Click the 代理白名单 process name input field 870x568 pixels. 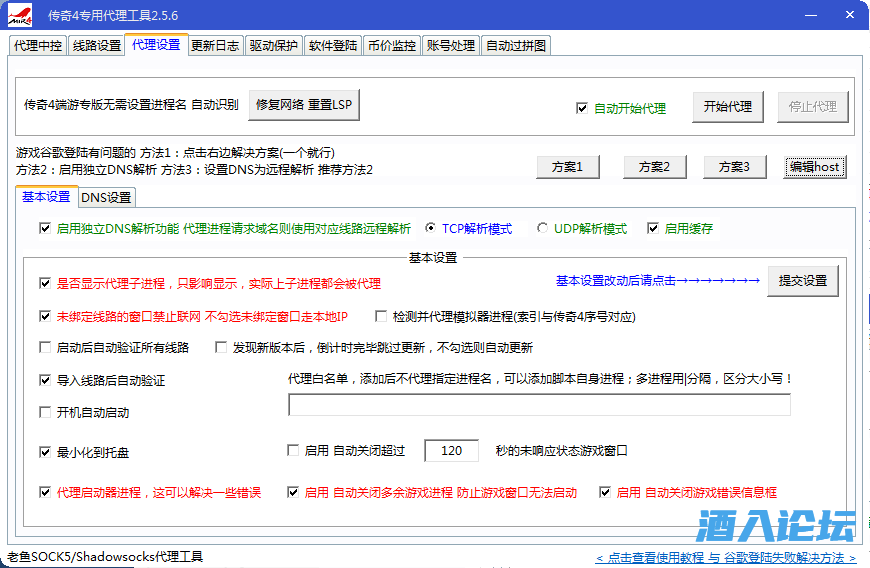pyautogui.click(x=539, y=405)
